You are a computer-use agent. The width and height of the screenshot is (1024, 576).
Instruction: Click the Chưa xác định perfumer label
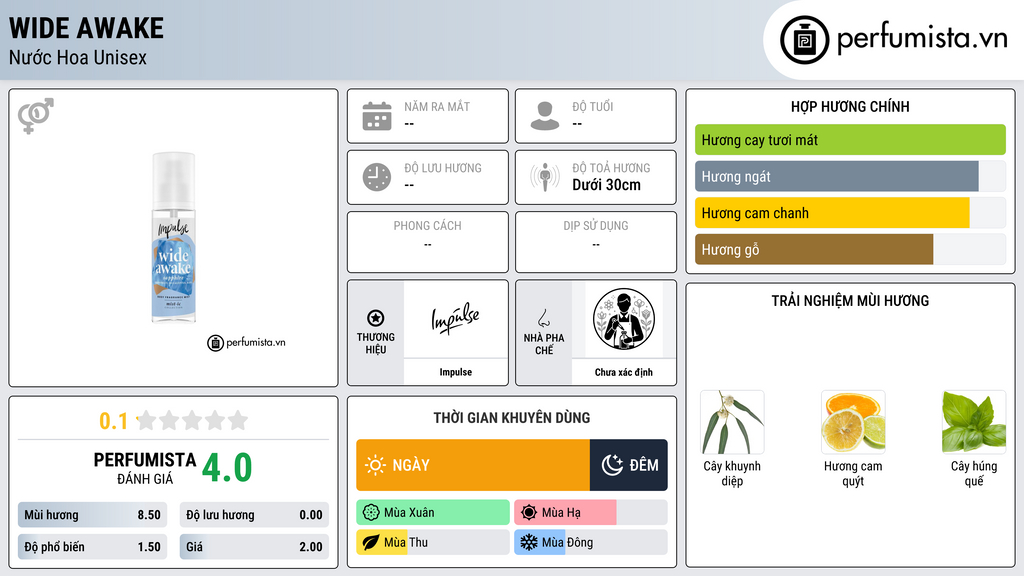pyautogui.click(x=624, y=372)
